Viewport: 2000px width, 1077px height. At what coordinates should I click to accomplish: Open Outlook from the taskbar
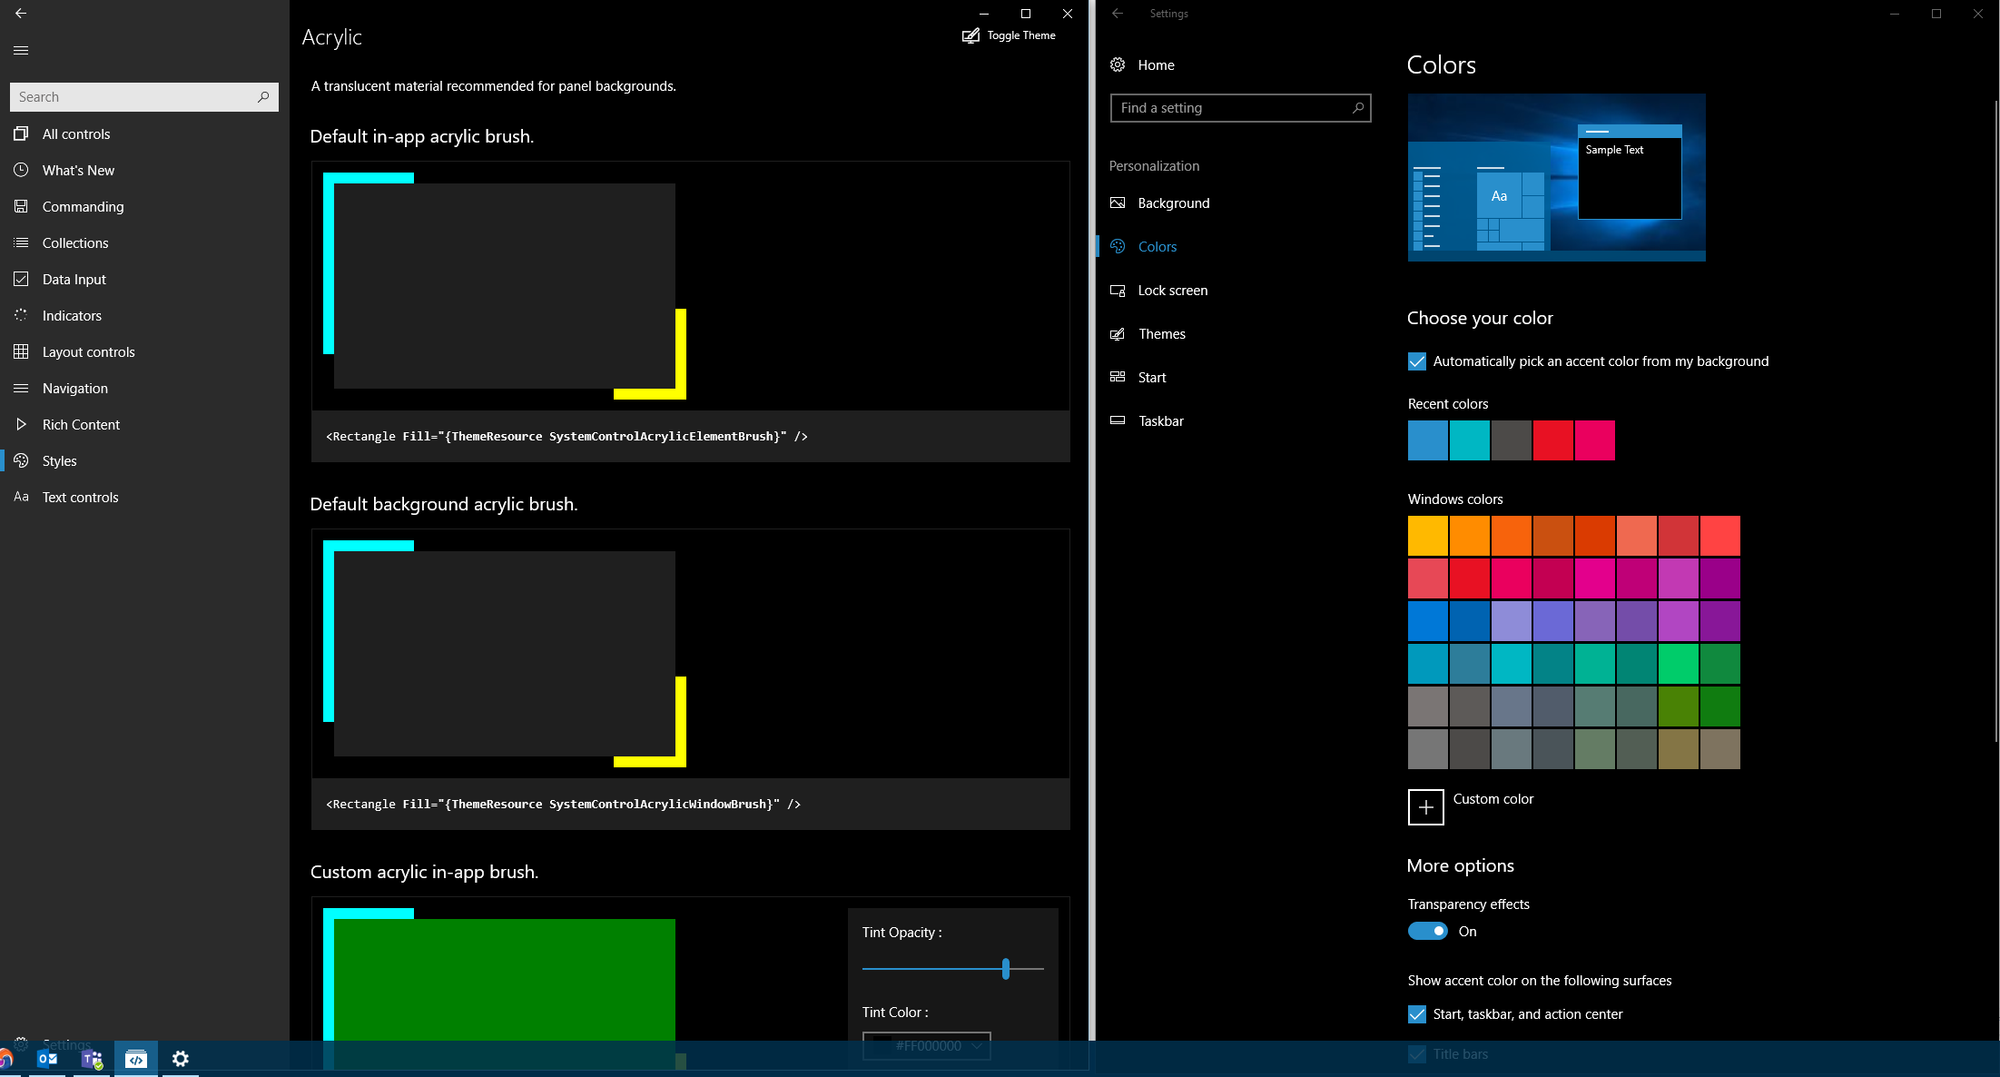coord(47,1059)
